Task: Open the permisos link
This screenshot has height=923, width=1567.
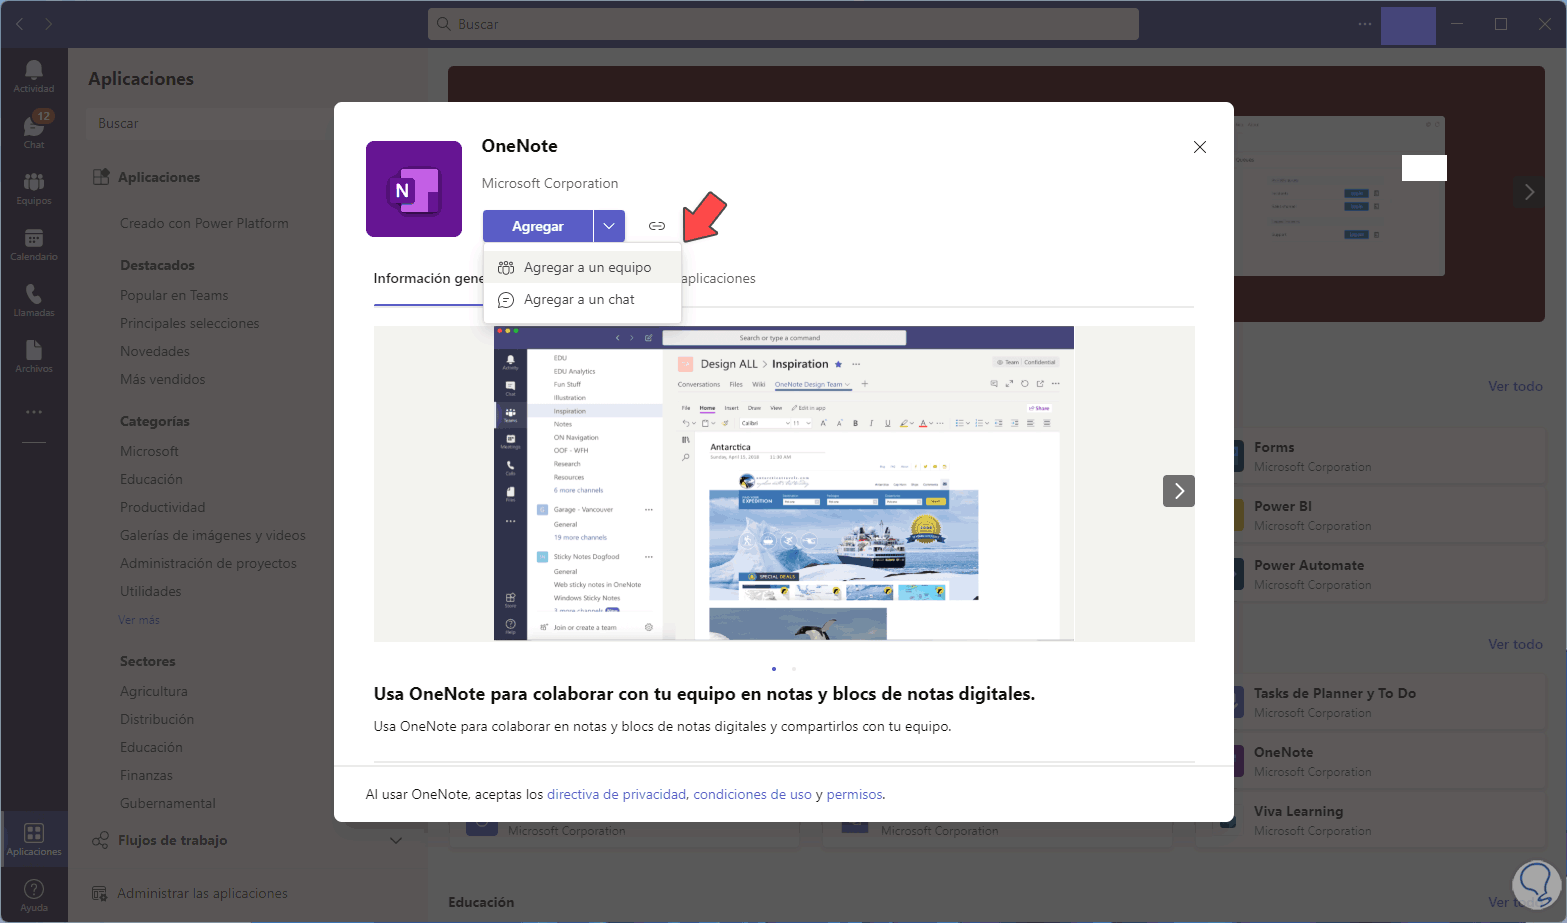Action: pos(855,795)
